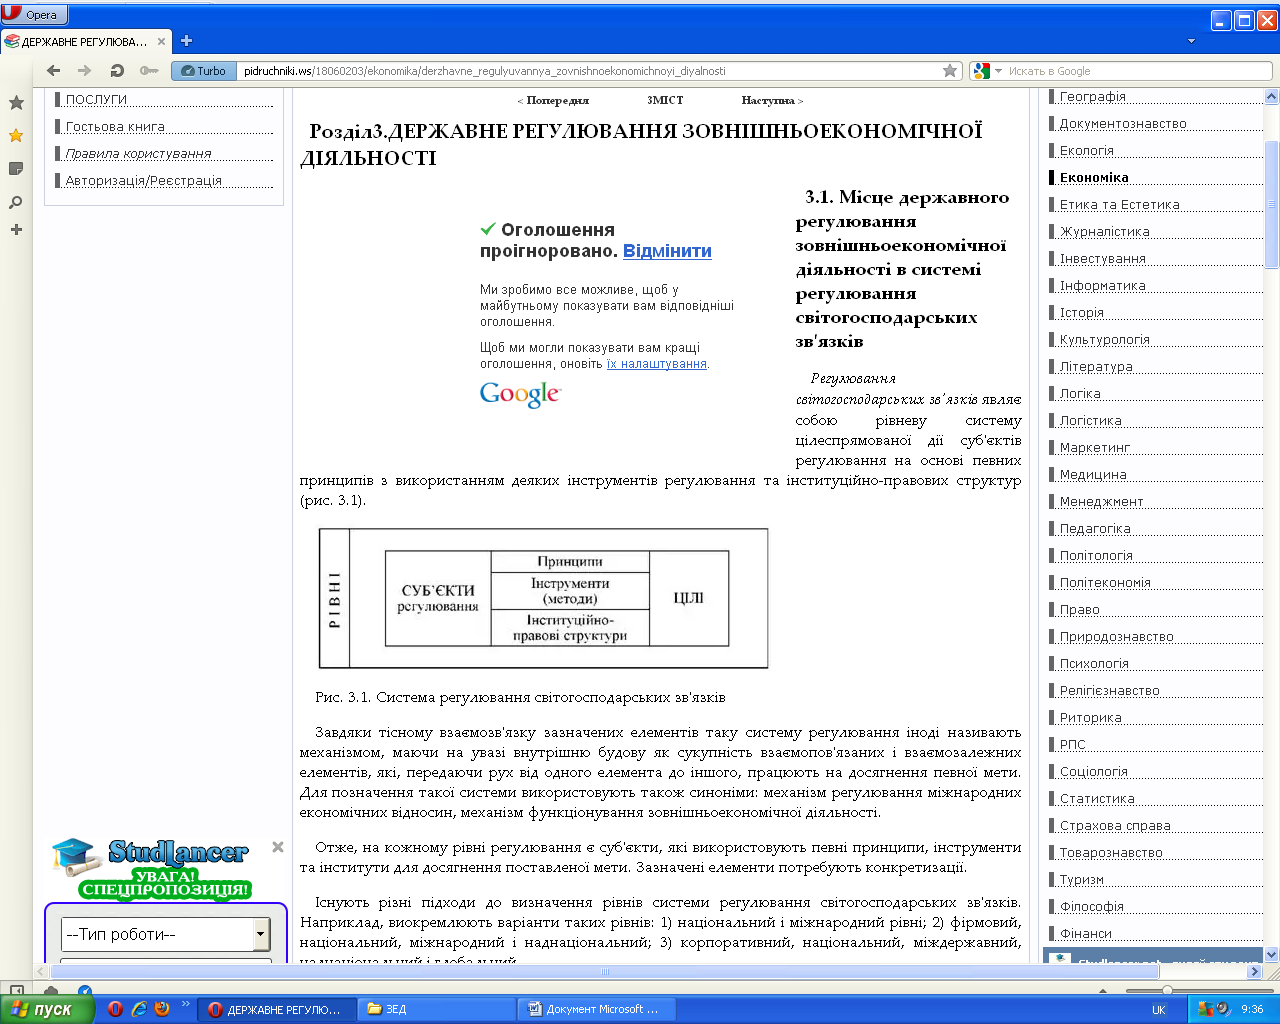Open the Тип роботи dropdown
This screenshot has width=1280, height=1024.
coord(165,934)
